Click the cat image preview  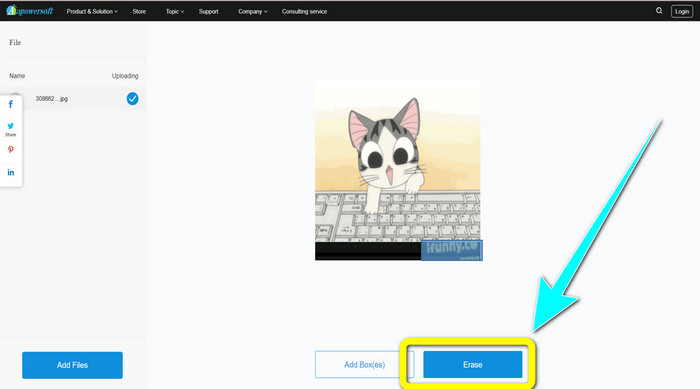(398, 170)
